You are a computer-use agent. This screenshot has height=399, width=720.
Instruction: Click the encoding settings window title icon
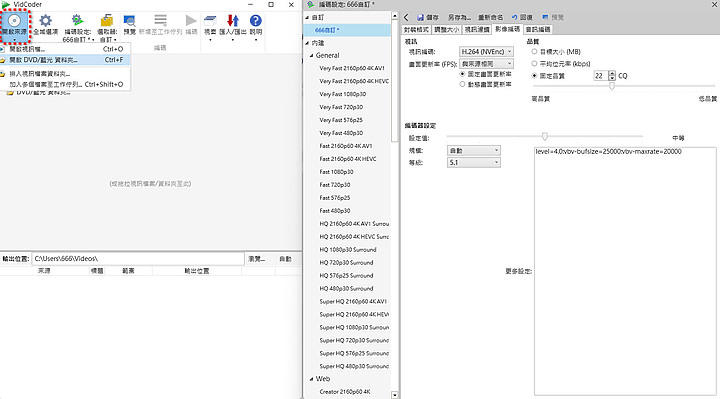coord(311,4)
